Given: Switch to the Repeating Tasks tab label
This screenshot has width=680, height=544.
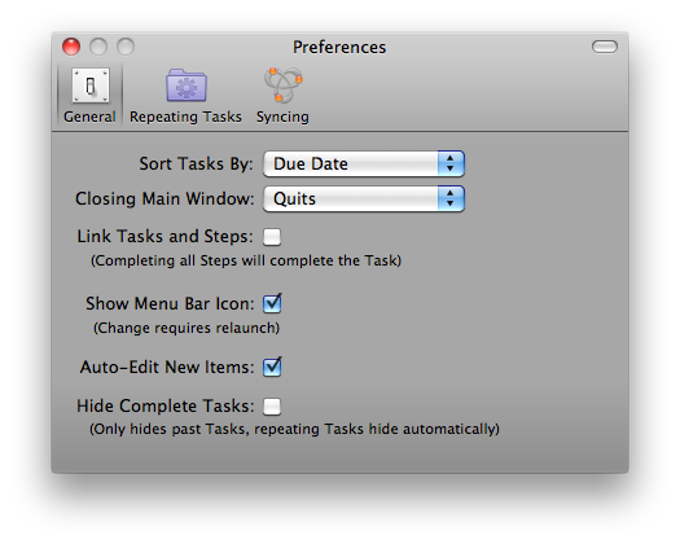Looking at the screenshot, I should tap(186, 117).
